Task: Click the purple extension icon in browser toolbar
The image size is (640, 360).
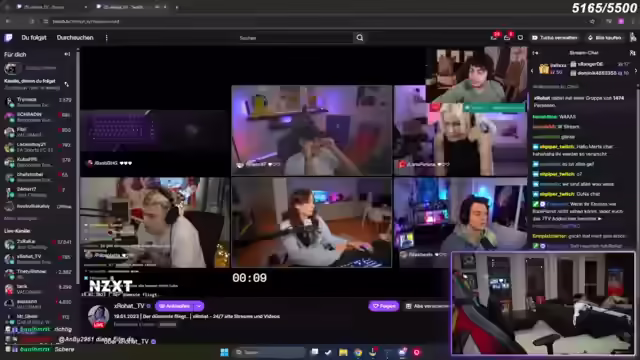Action: [621, 21]
